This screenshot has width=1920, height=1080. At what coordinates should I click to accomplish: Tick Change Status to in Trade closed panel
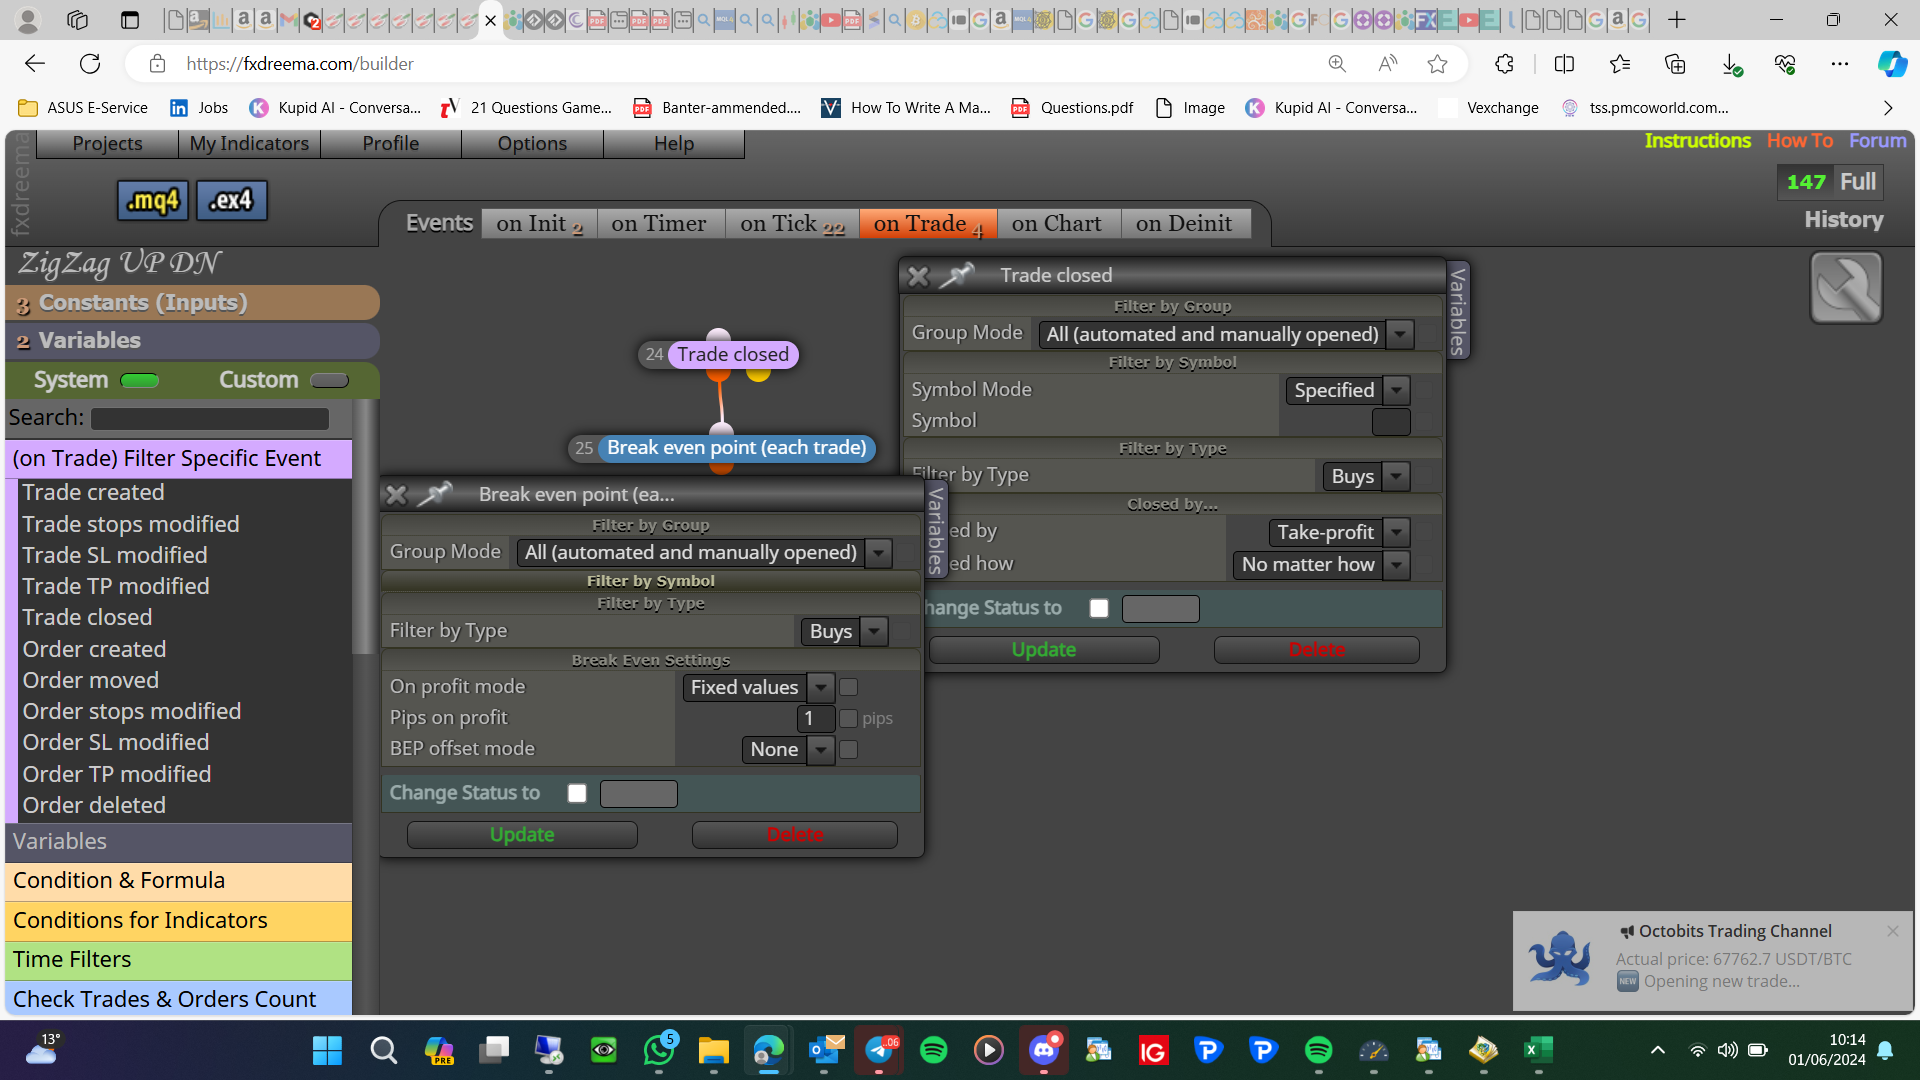coord(1099,608)
